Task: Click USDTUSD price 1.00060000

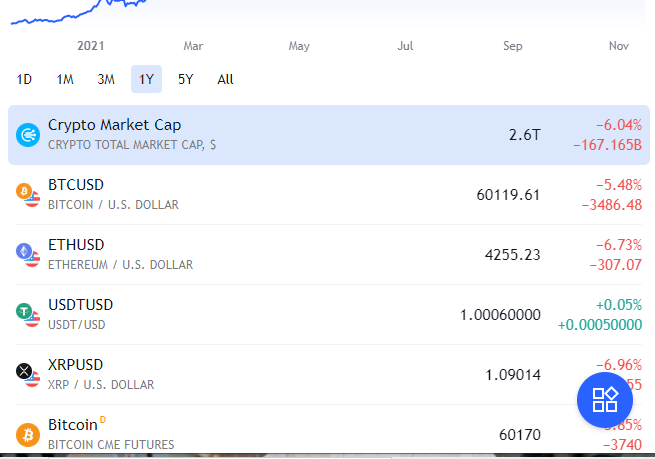Action: coord(500,315)
